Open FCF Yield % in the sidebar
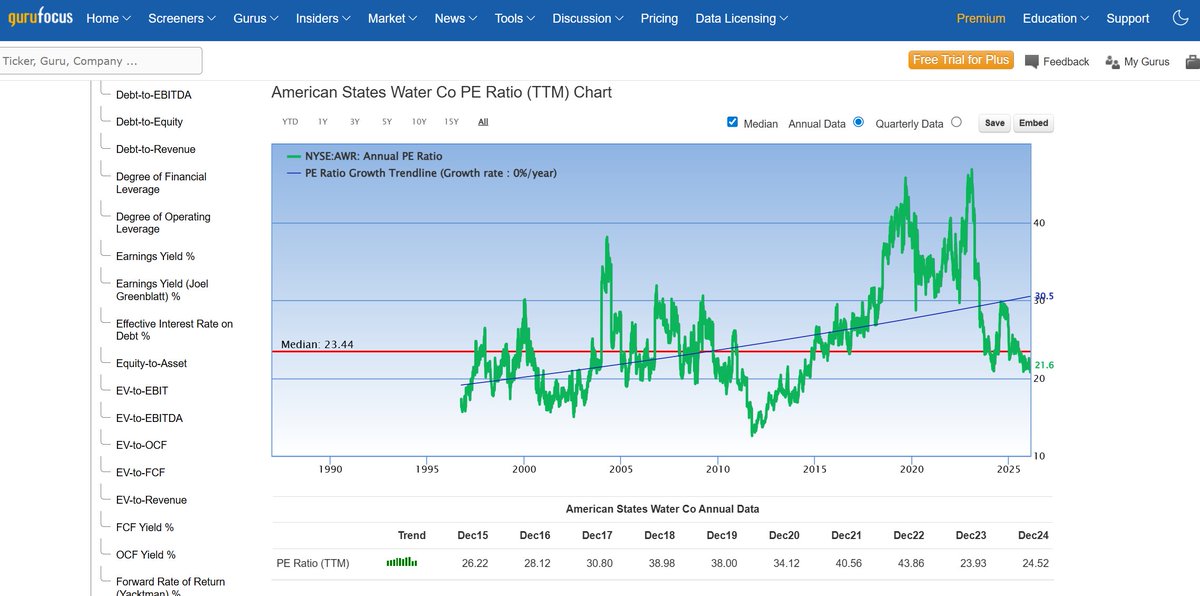This screenshot has width=1200, height=596. [145, 527]
